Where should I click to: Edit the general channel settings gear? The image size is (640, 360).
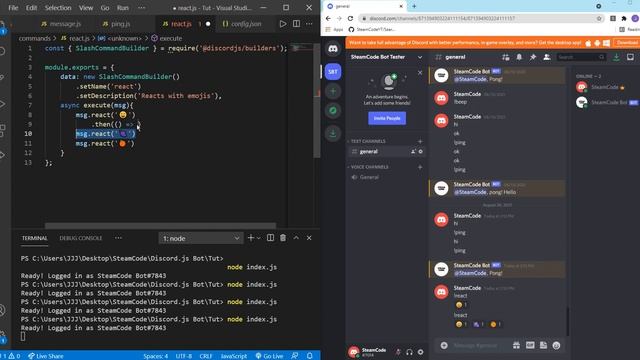420,151
